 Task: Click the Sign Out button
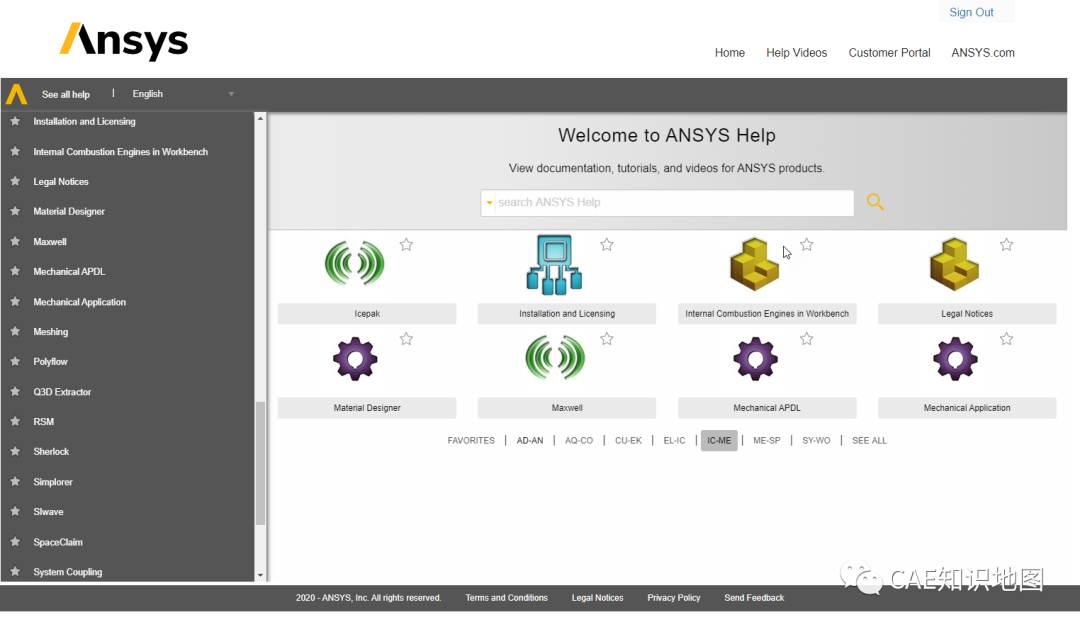[971, 11]
